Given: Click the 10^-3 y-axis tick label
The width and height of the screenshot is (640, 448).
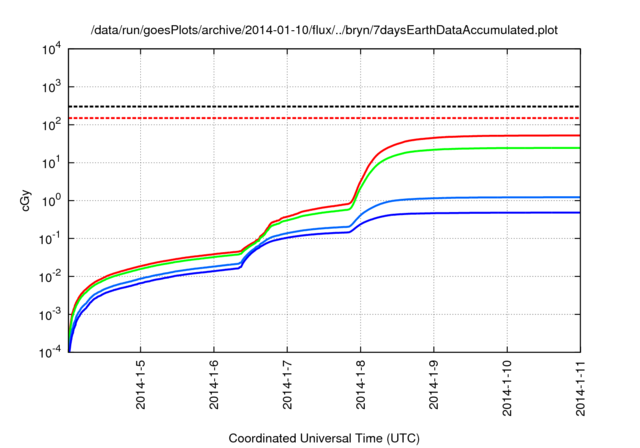Looking at the screenshot, I should (50, 315).
